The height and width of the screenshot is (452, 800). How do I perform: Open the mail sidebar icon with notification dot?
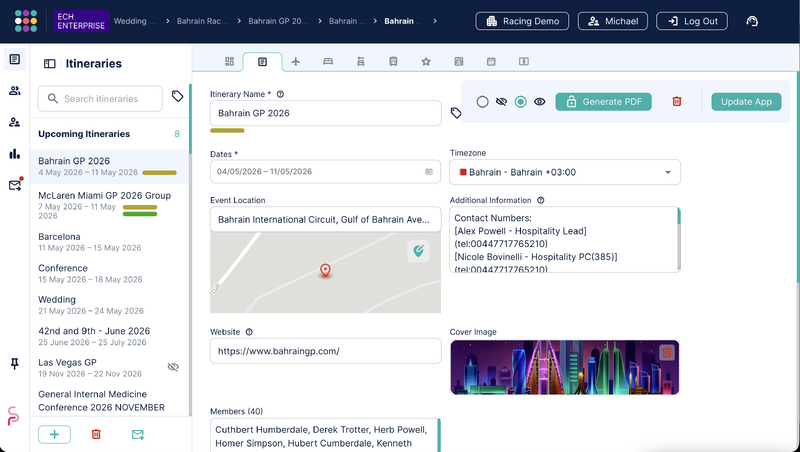(x=15, y=185)
